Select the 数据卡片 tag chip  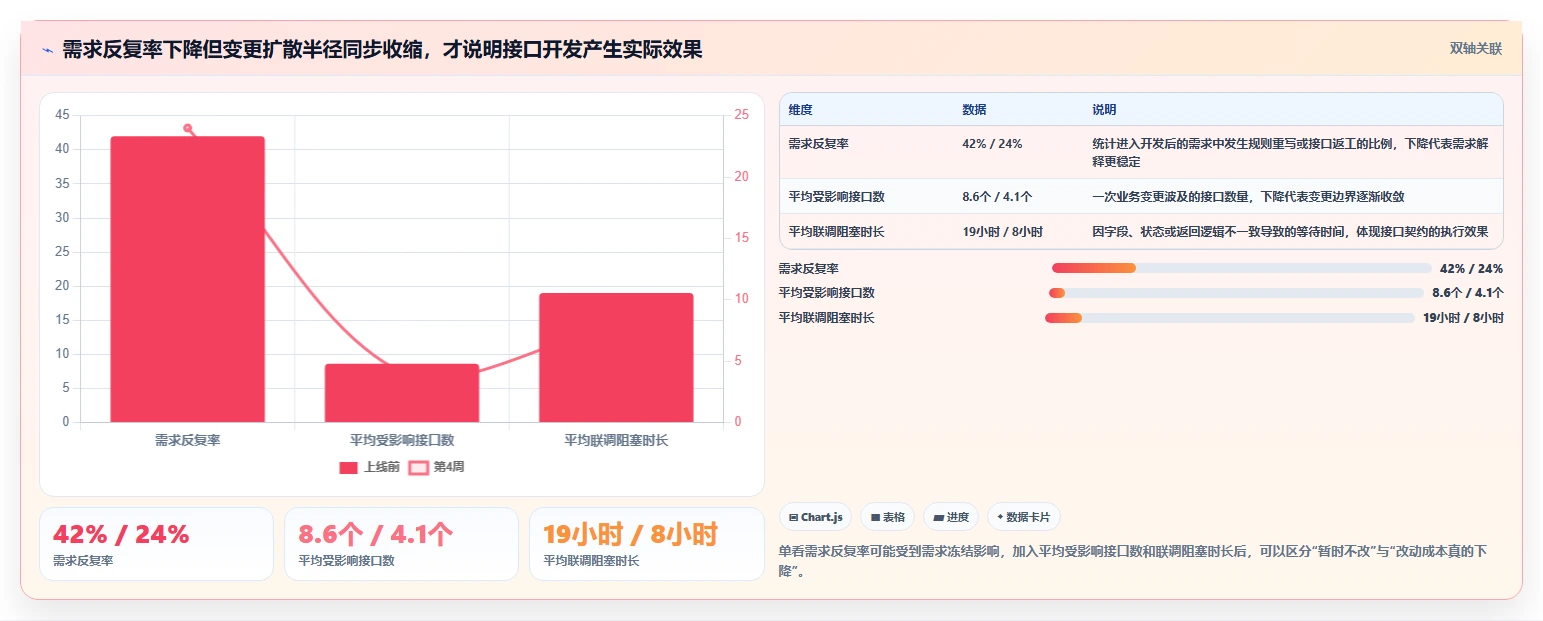tap(1023, 517)
